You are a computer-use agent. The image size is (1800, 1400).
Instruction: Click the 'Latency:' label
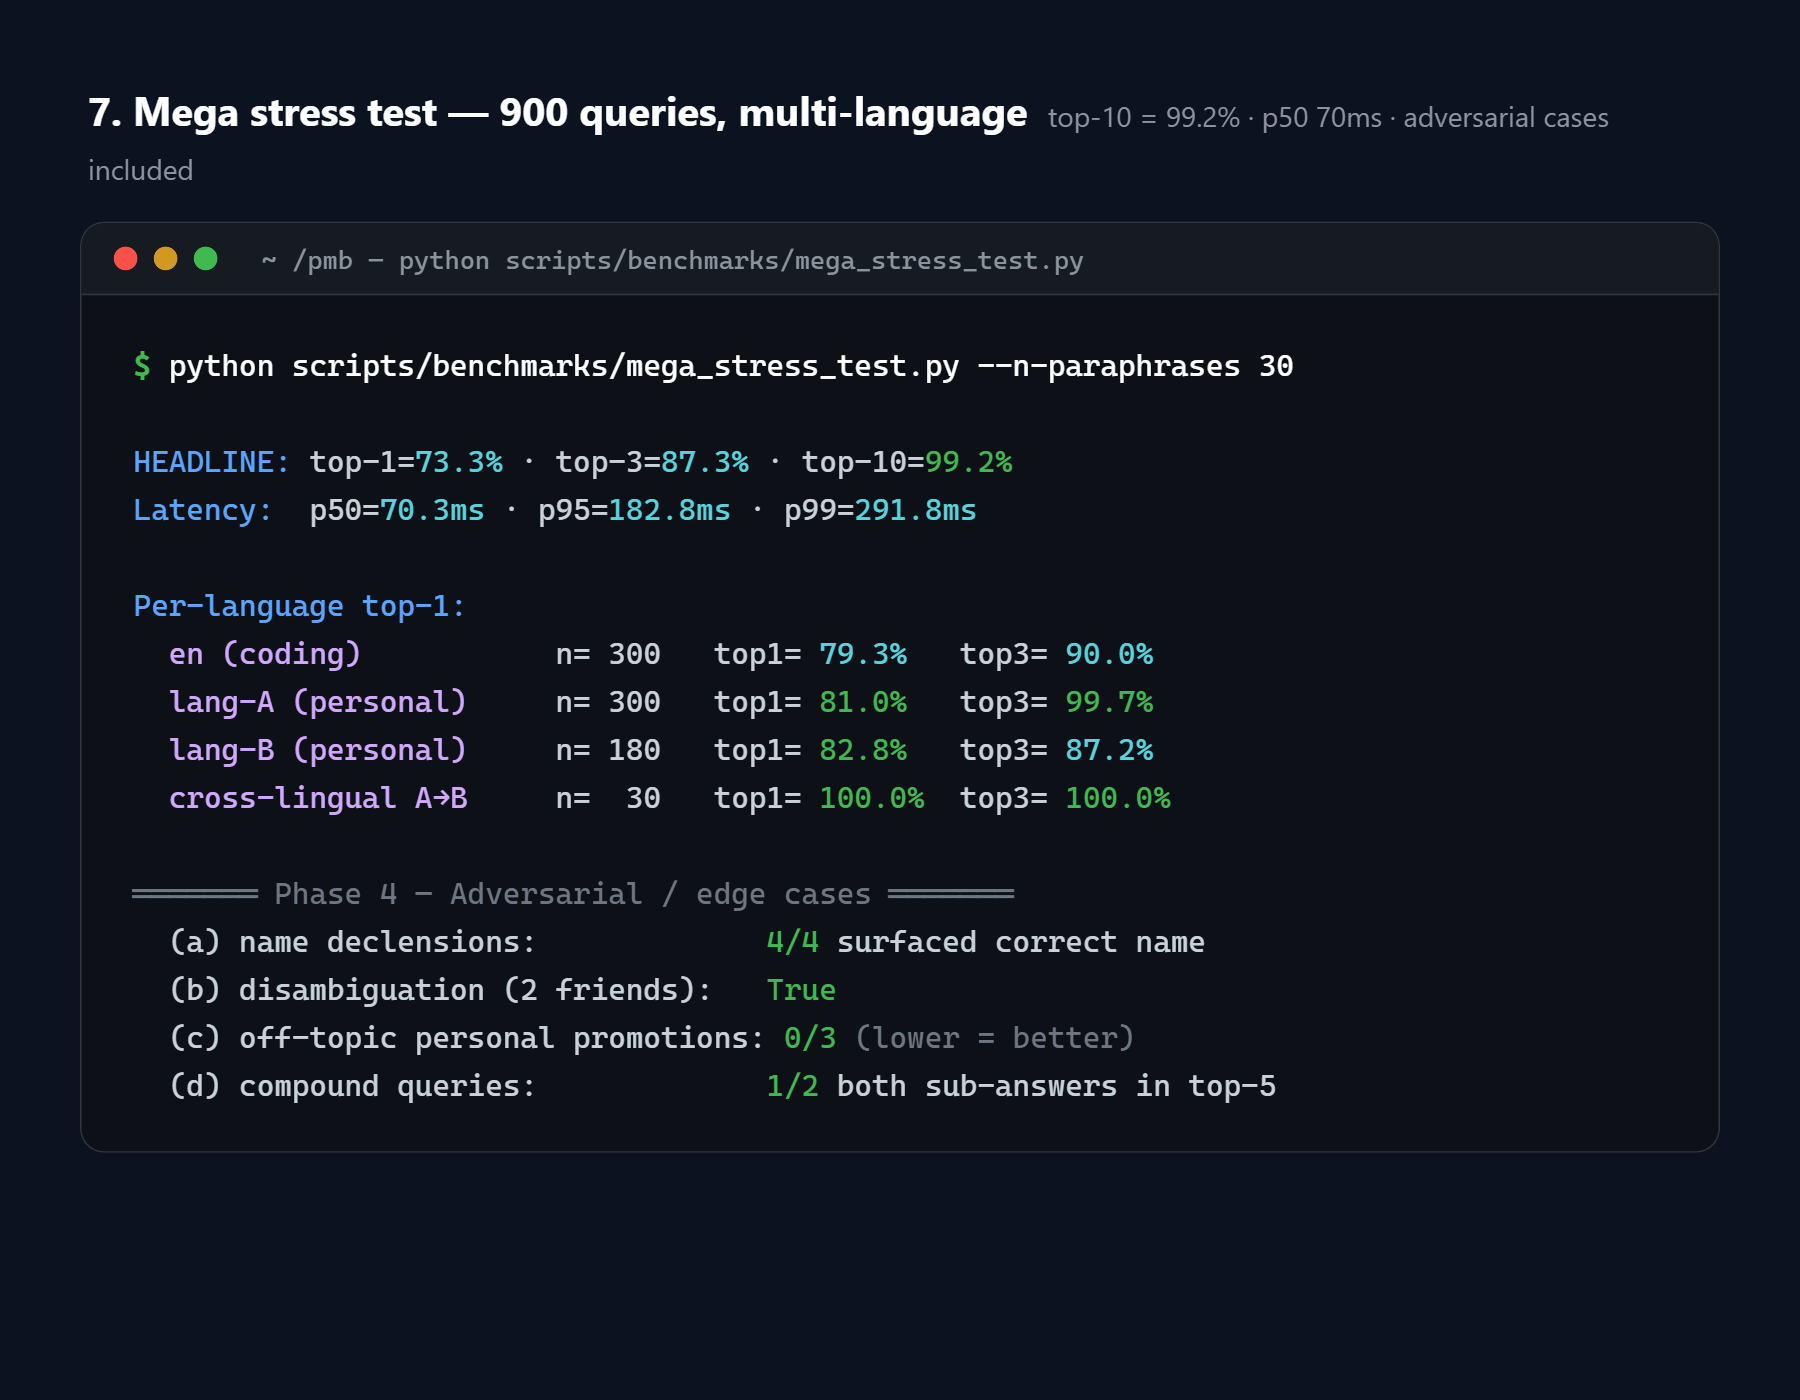pos(202,510)
